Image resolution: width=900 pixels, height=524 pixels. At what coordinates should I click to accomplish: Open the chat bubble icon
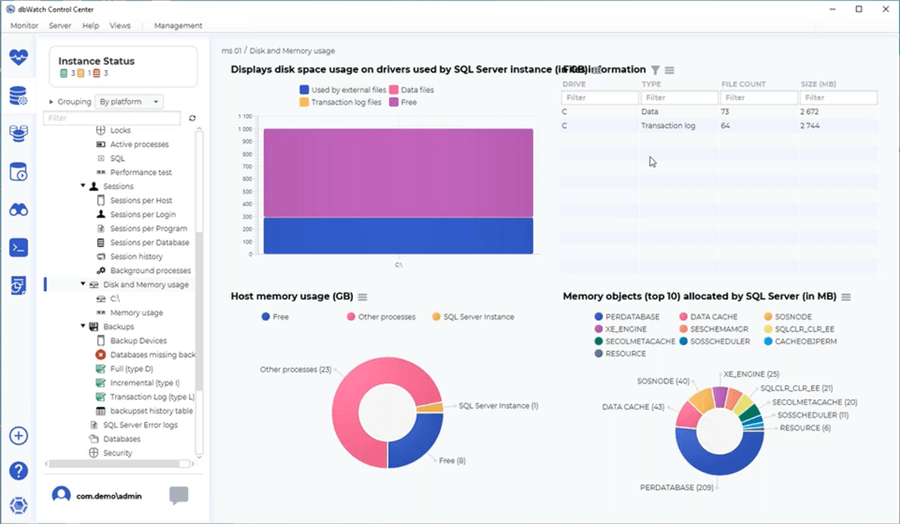[x=179, y=495]
